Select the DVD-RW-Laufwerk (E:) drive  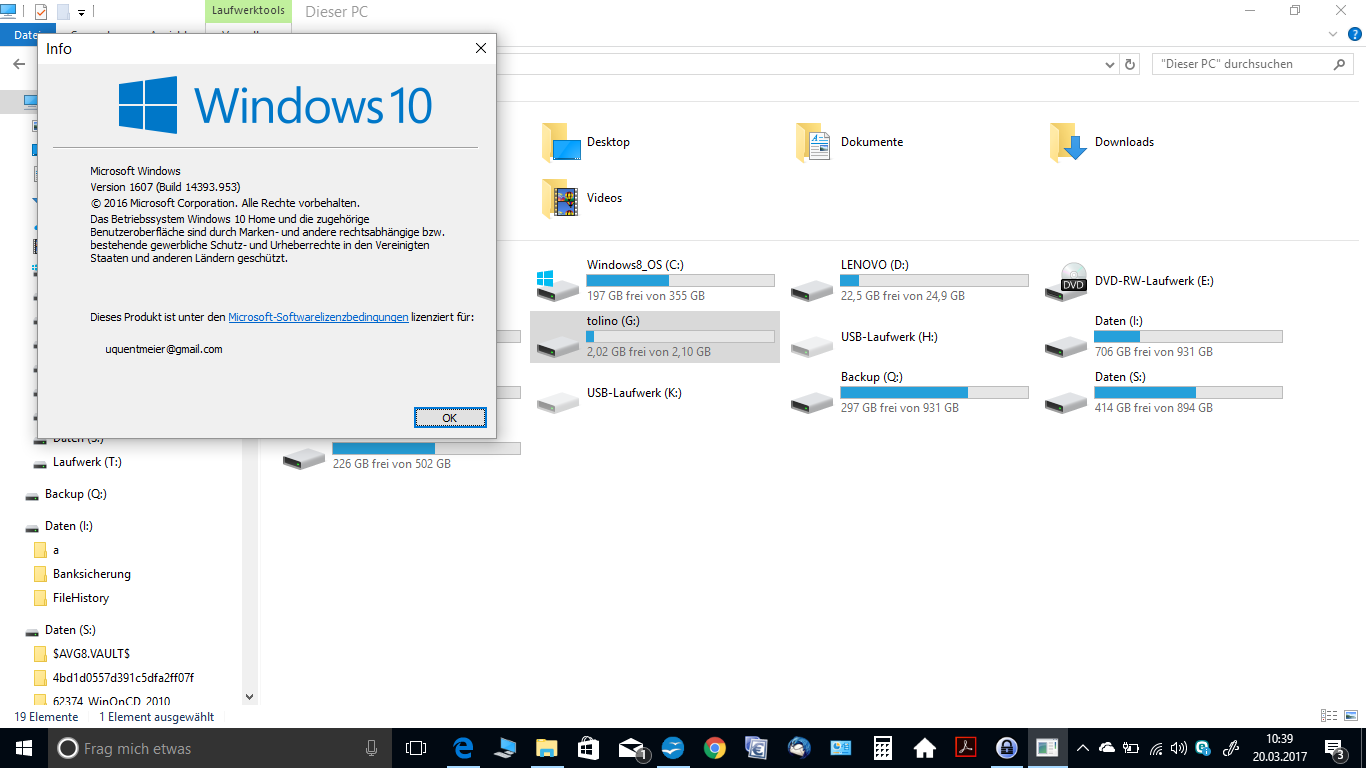click(1130, 281)
